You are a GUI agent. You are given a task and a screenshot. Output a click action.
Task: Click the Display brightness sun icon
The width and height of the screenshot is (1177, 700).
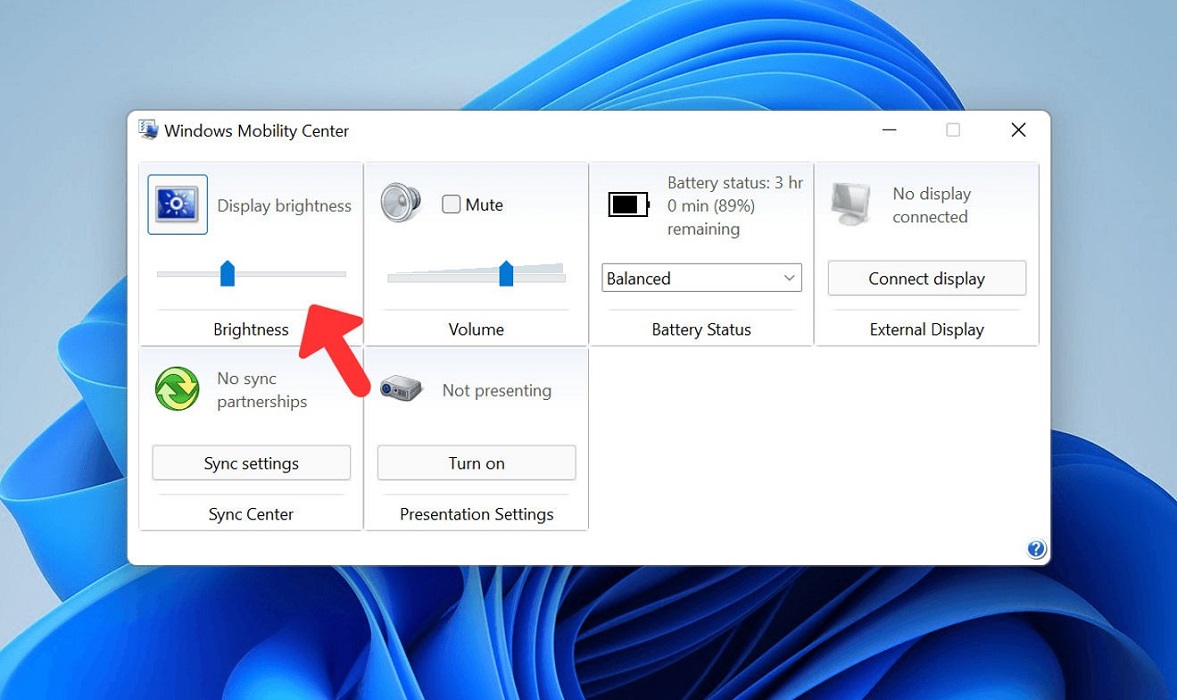click(x=177, y=204)
